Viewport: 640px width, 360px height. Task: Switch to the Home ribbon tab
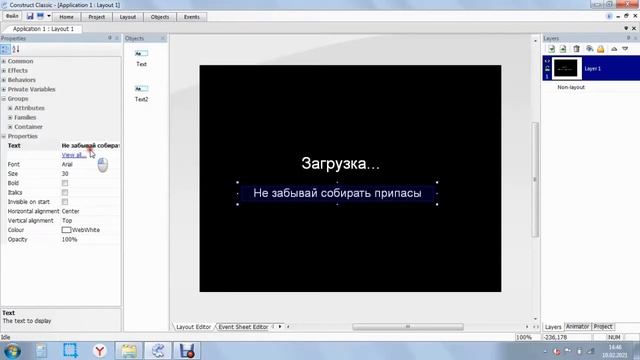66,17
